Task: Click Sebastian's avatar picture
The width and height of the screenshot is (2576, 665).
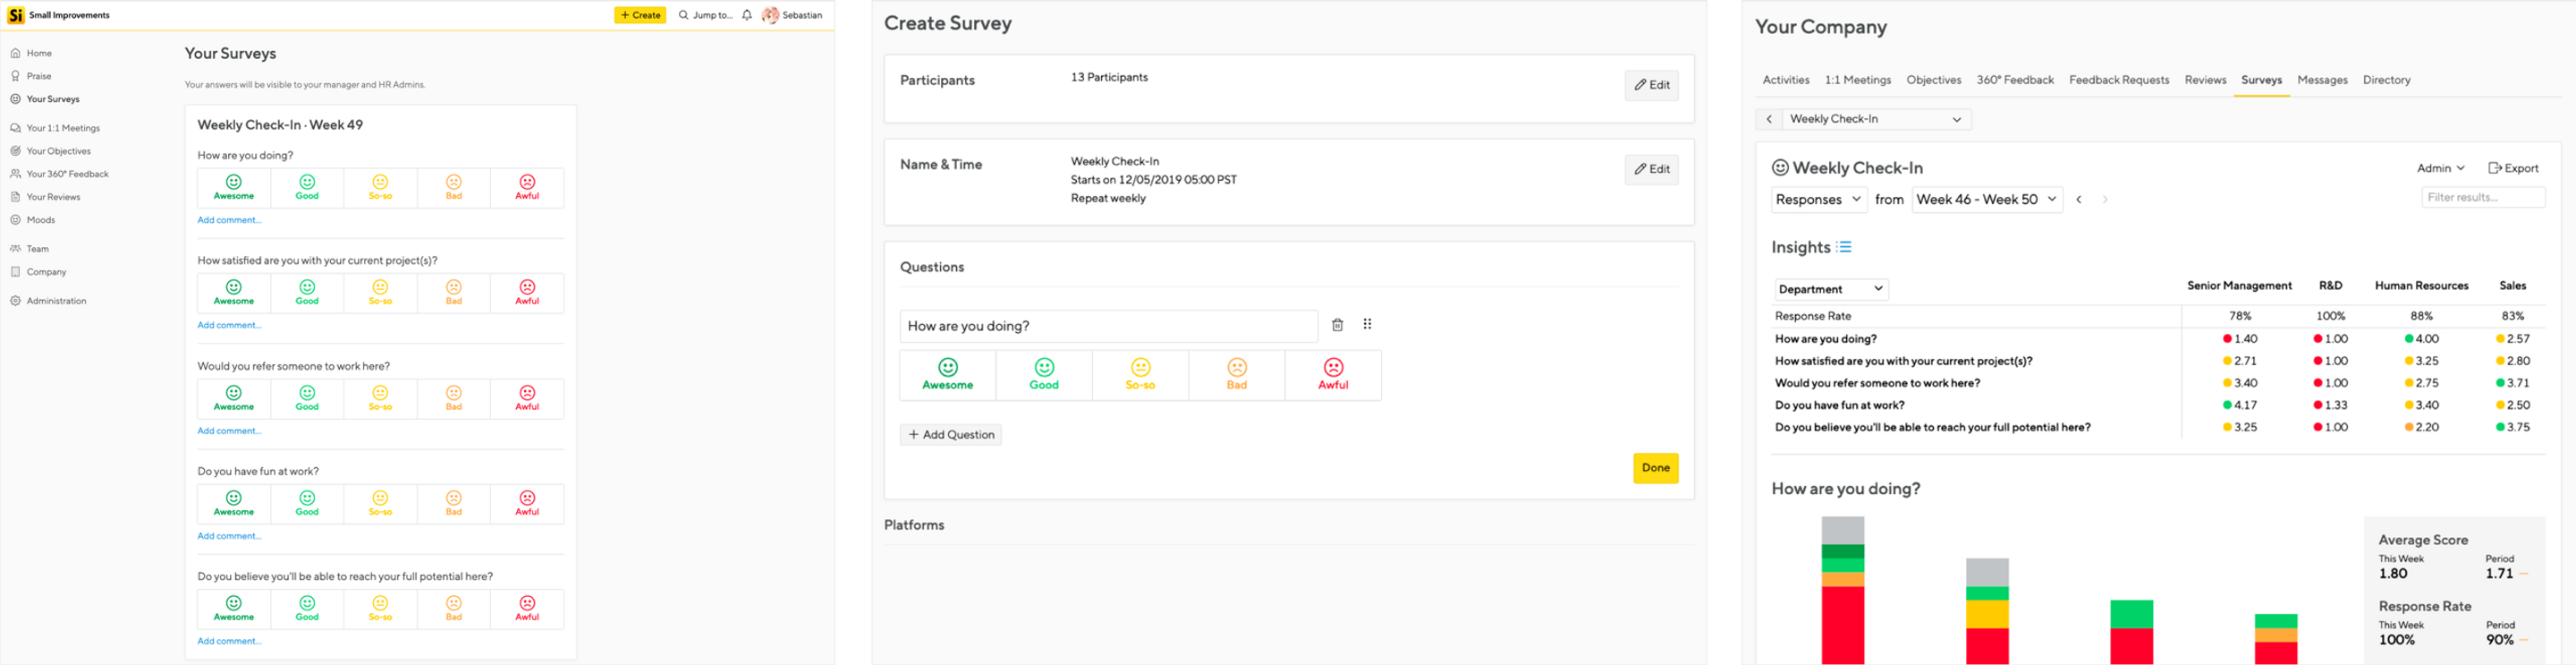Action: [770, 15]
